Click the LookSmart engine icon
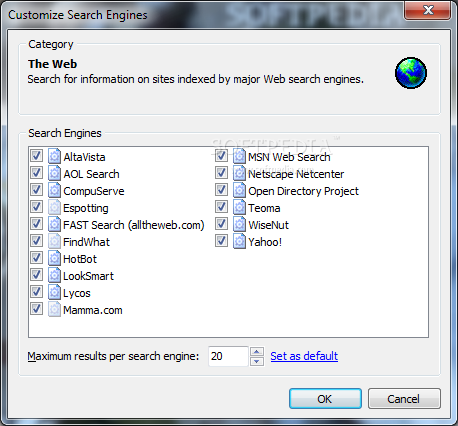Image resolution: width=458 pixels, height=426 pixels. pos(54,275)
